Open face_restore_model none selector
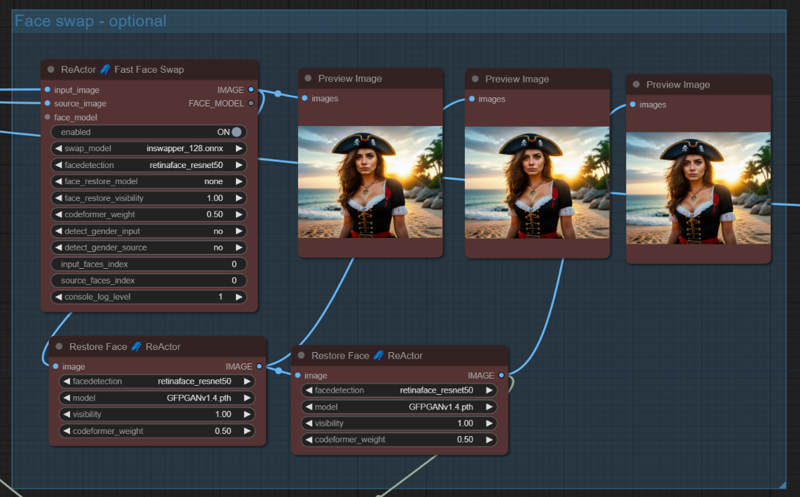 (x=149, y=181)
